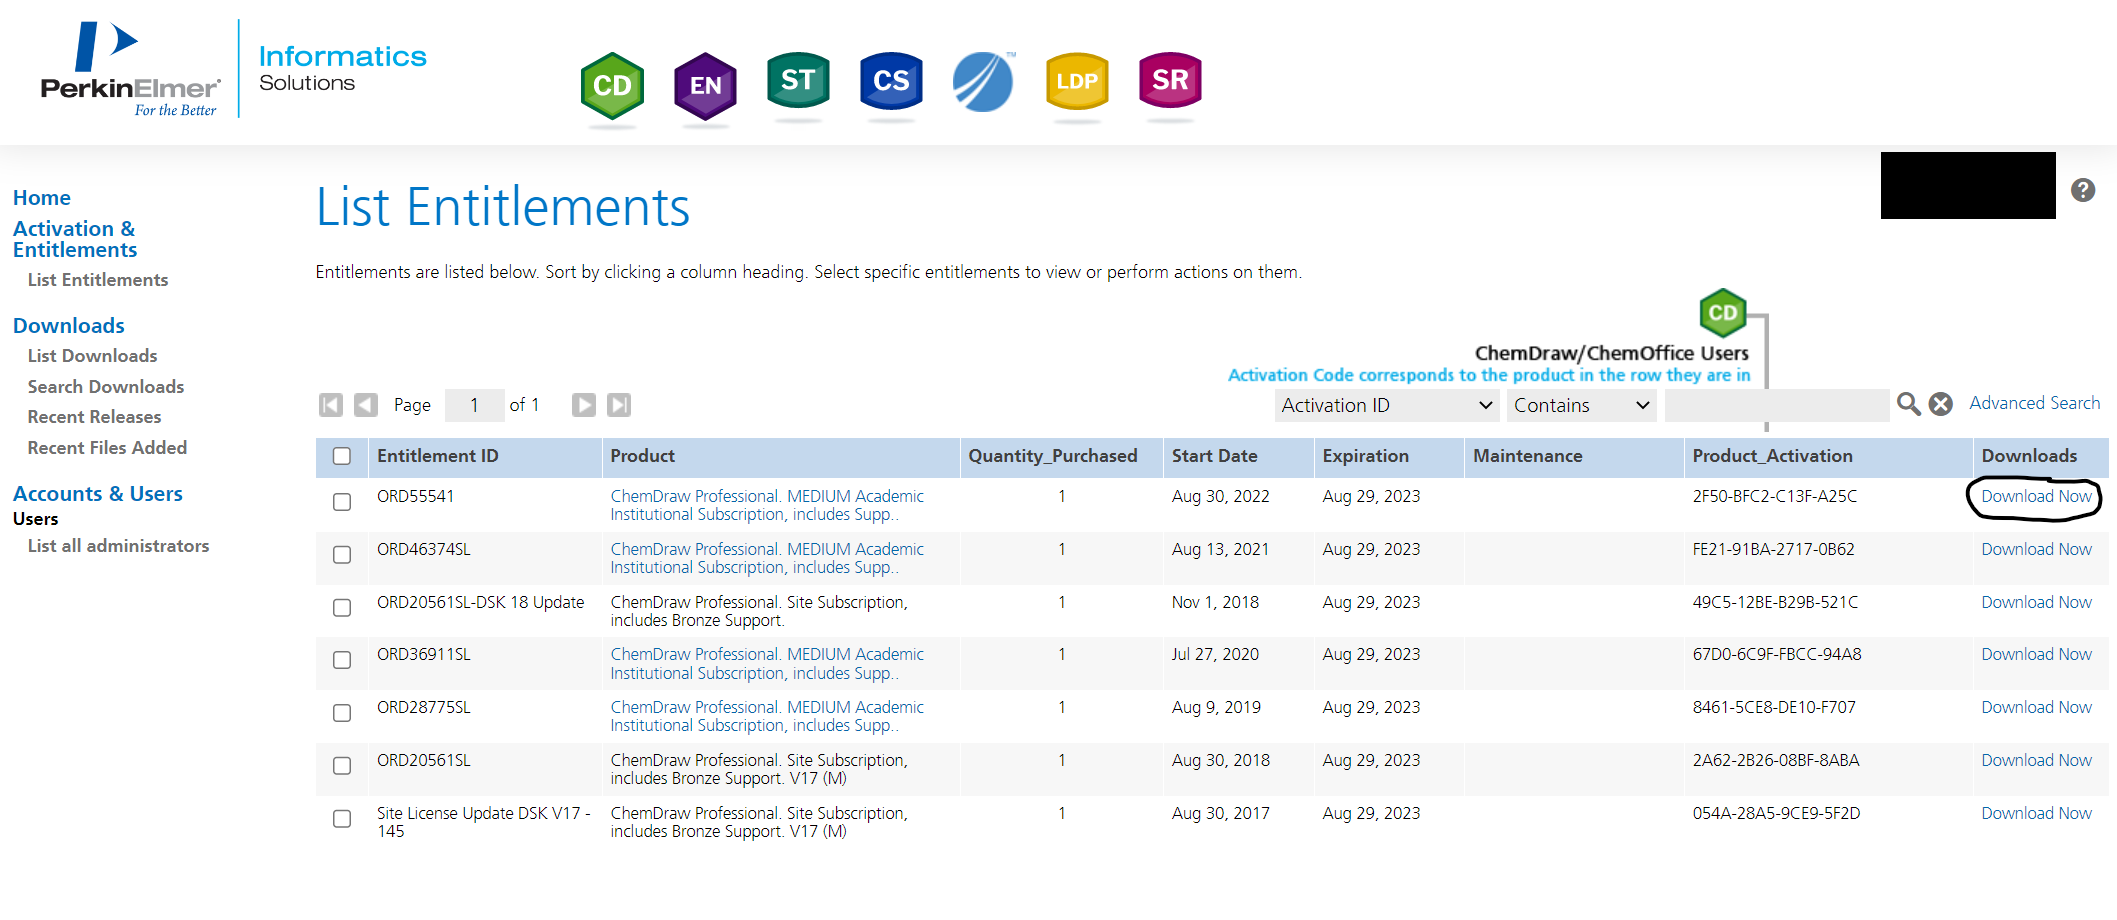Open the blue CS product icon
The width and height of the screenshot is (2117, 920).
coord(891,80)
